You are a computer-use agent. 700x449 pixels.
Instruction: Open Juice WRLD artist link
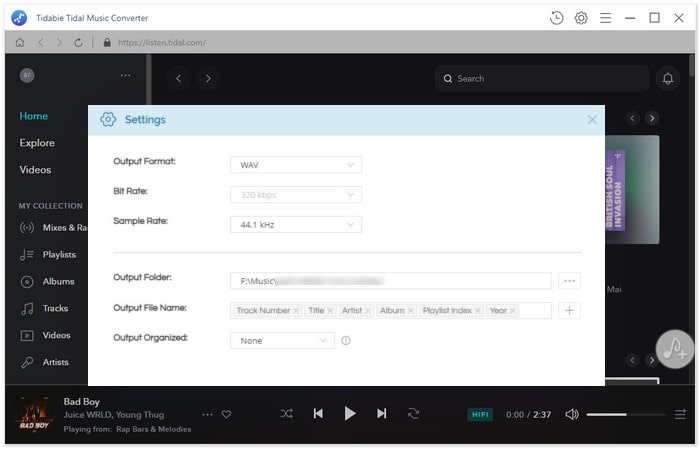click(86, 415)
